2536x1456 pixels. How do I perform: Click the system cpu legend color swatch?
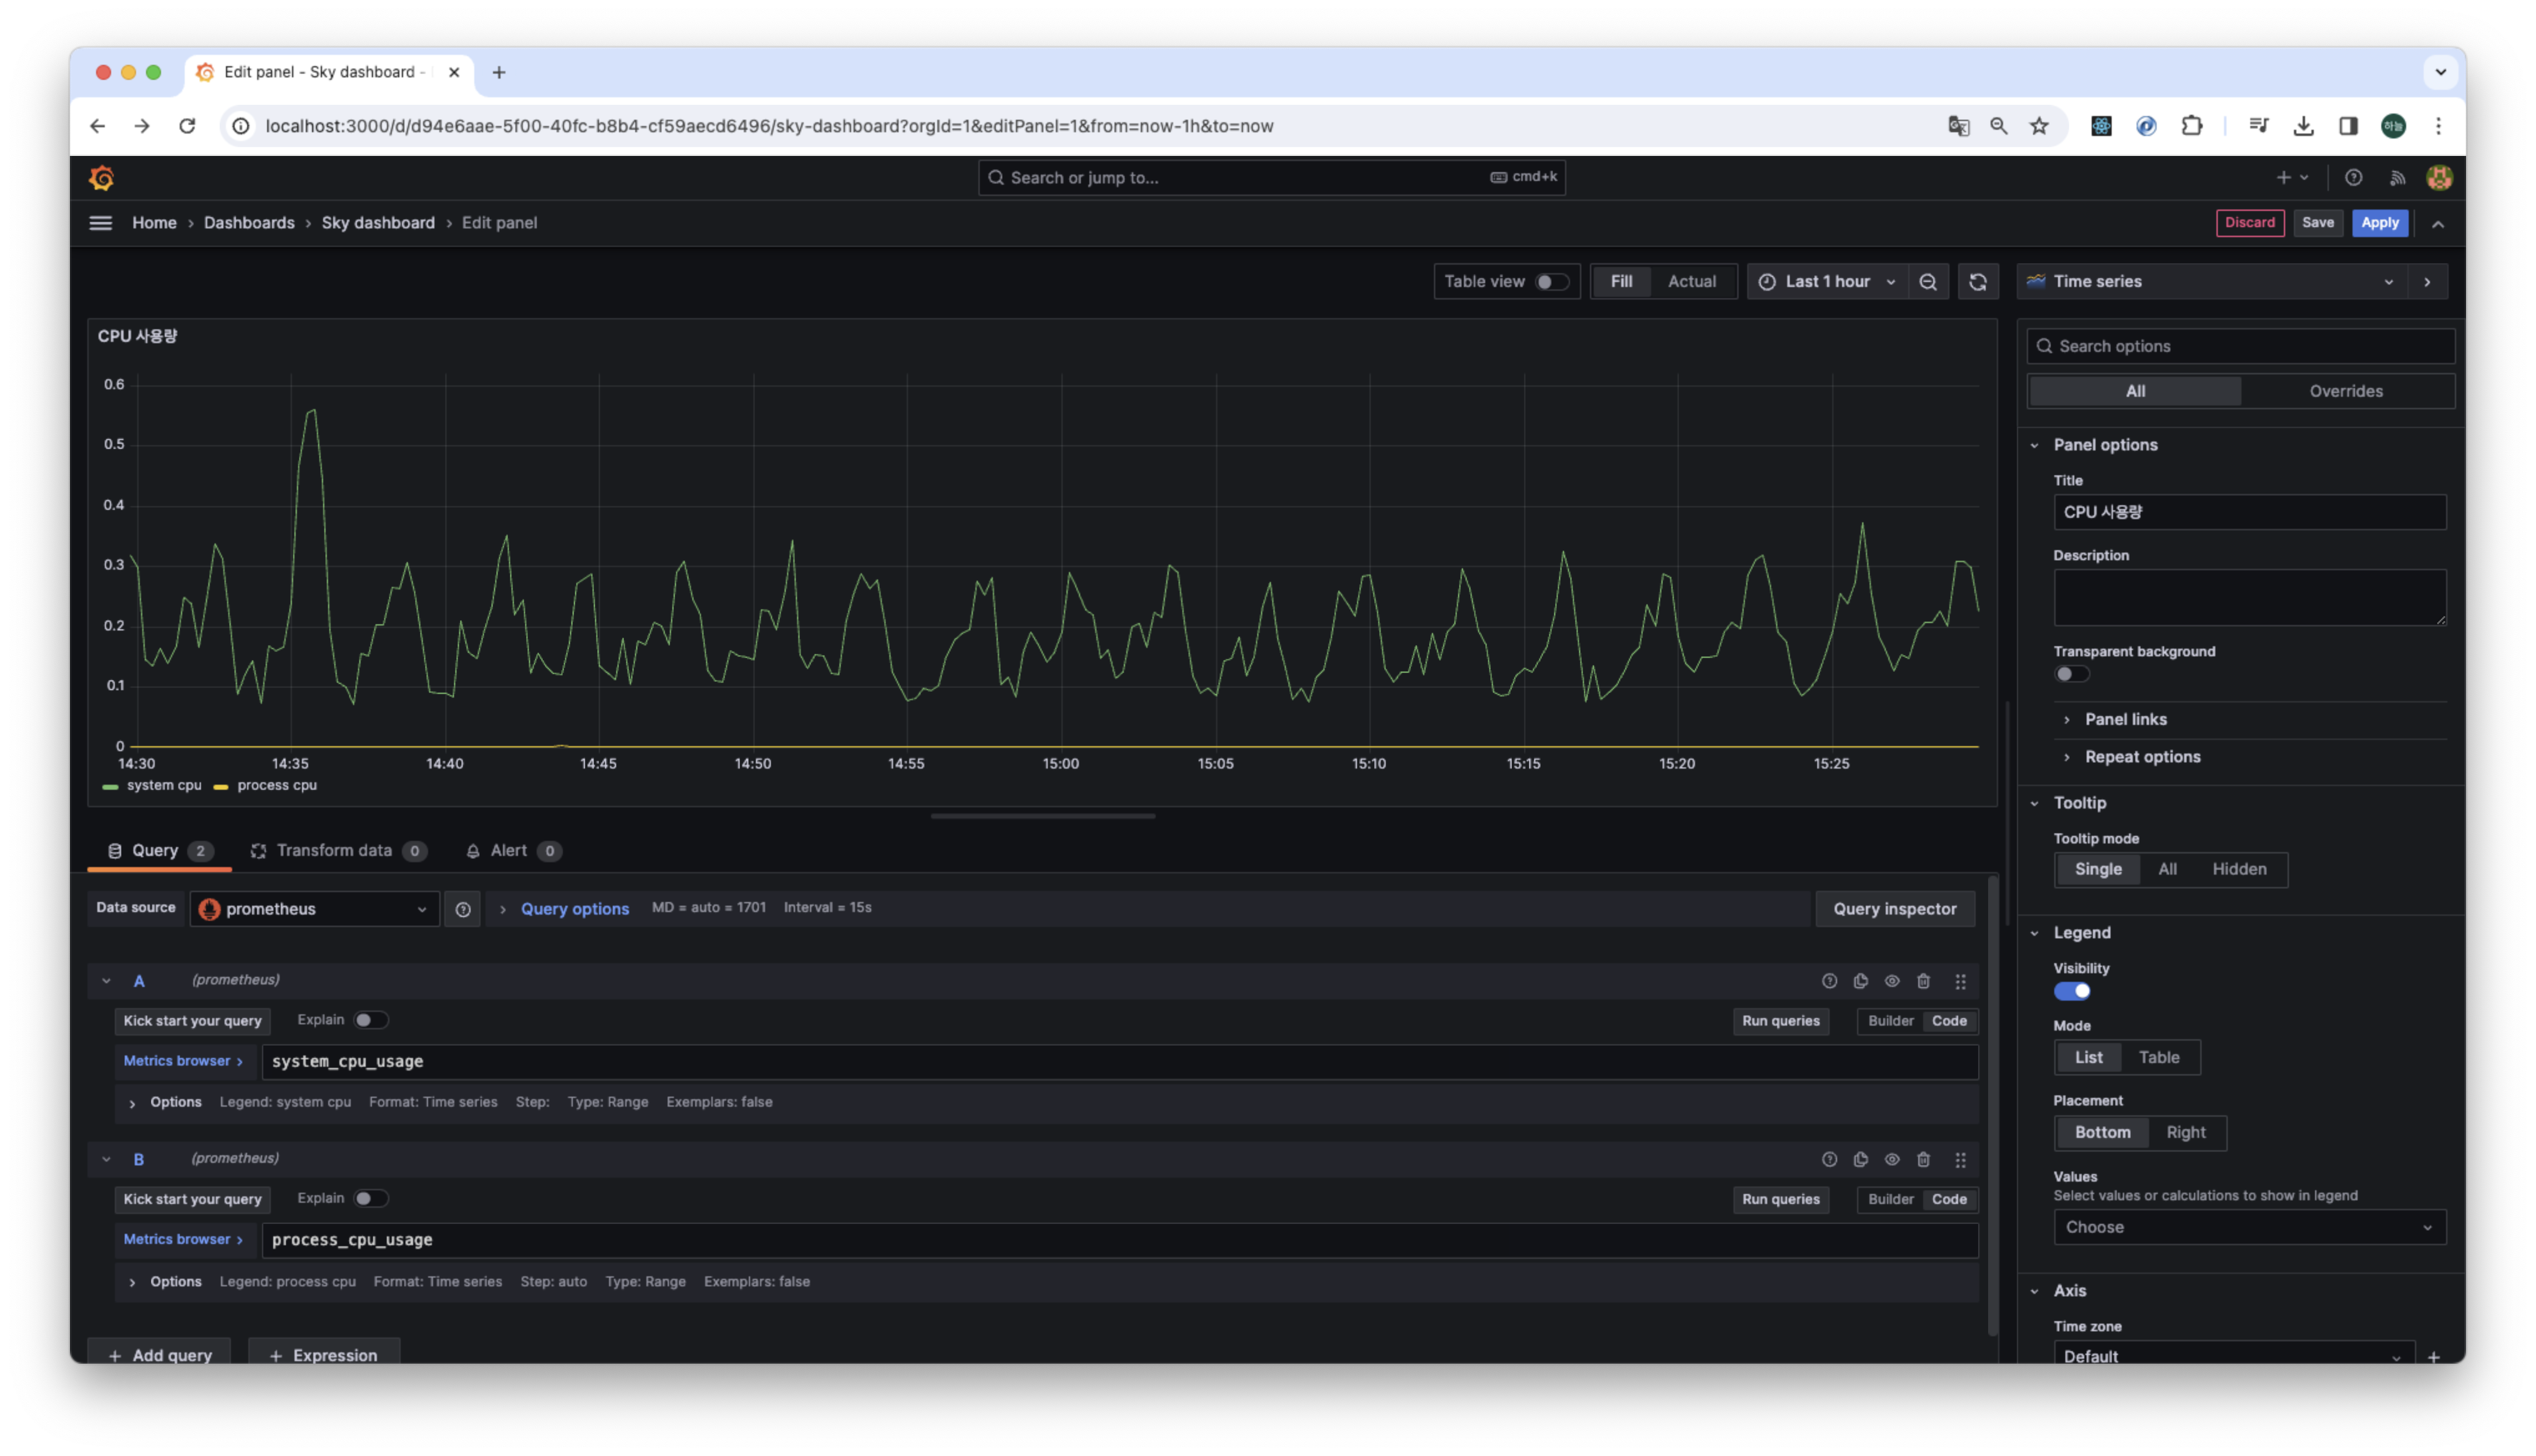(x=110, y=786)
